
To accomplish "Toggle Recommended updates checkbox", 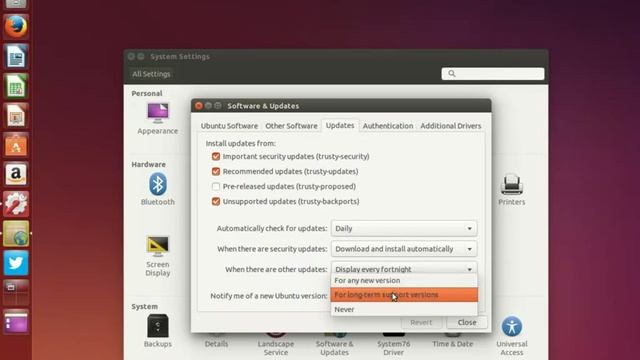I will click(x=216, y=171).
